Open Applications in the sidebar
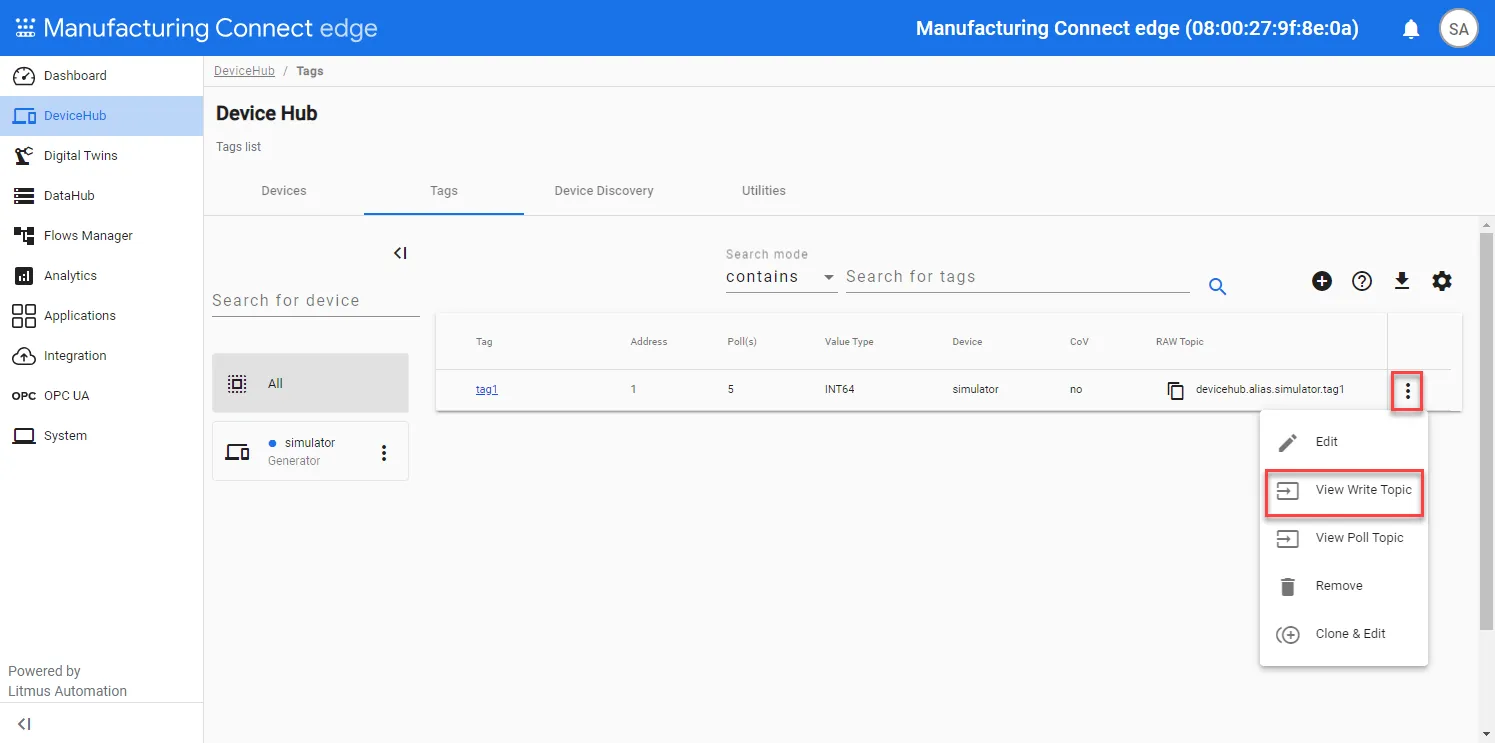The image size is (1495, 743). pyautogui.click(x=101, y=316)
